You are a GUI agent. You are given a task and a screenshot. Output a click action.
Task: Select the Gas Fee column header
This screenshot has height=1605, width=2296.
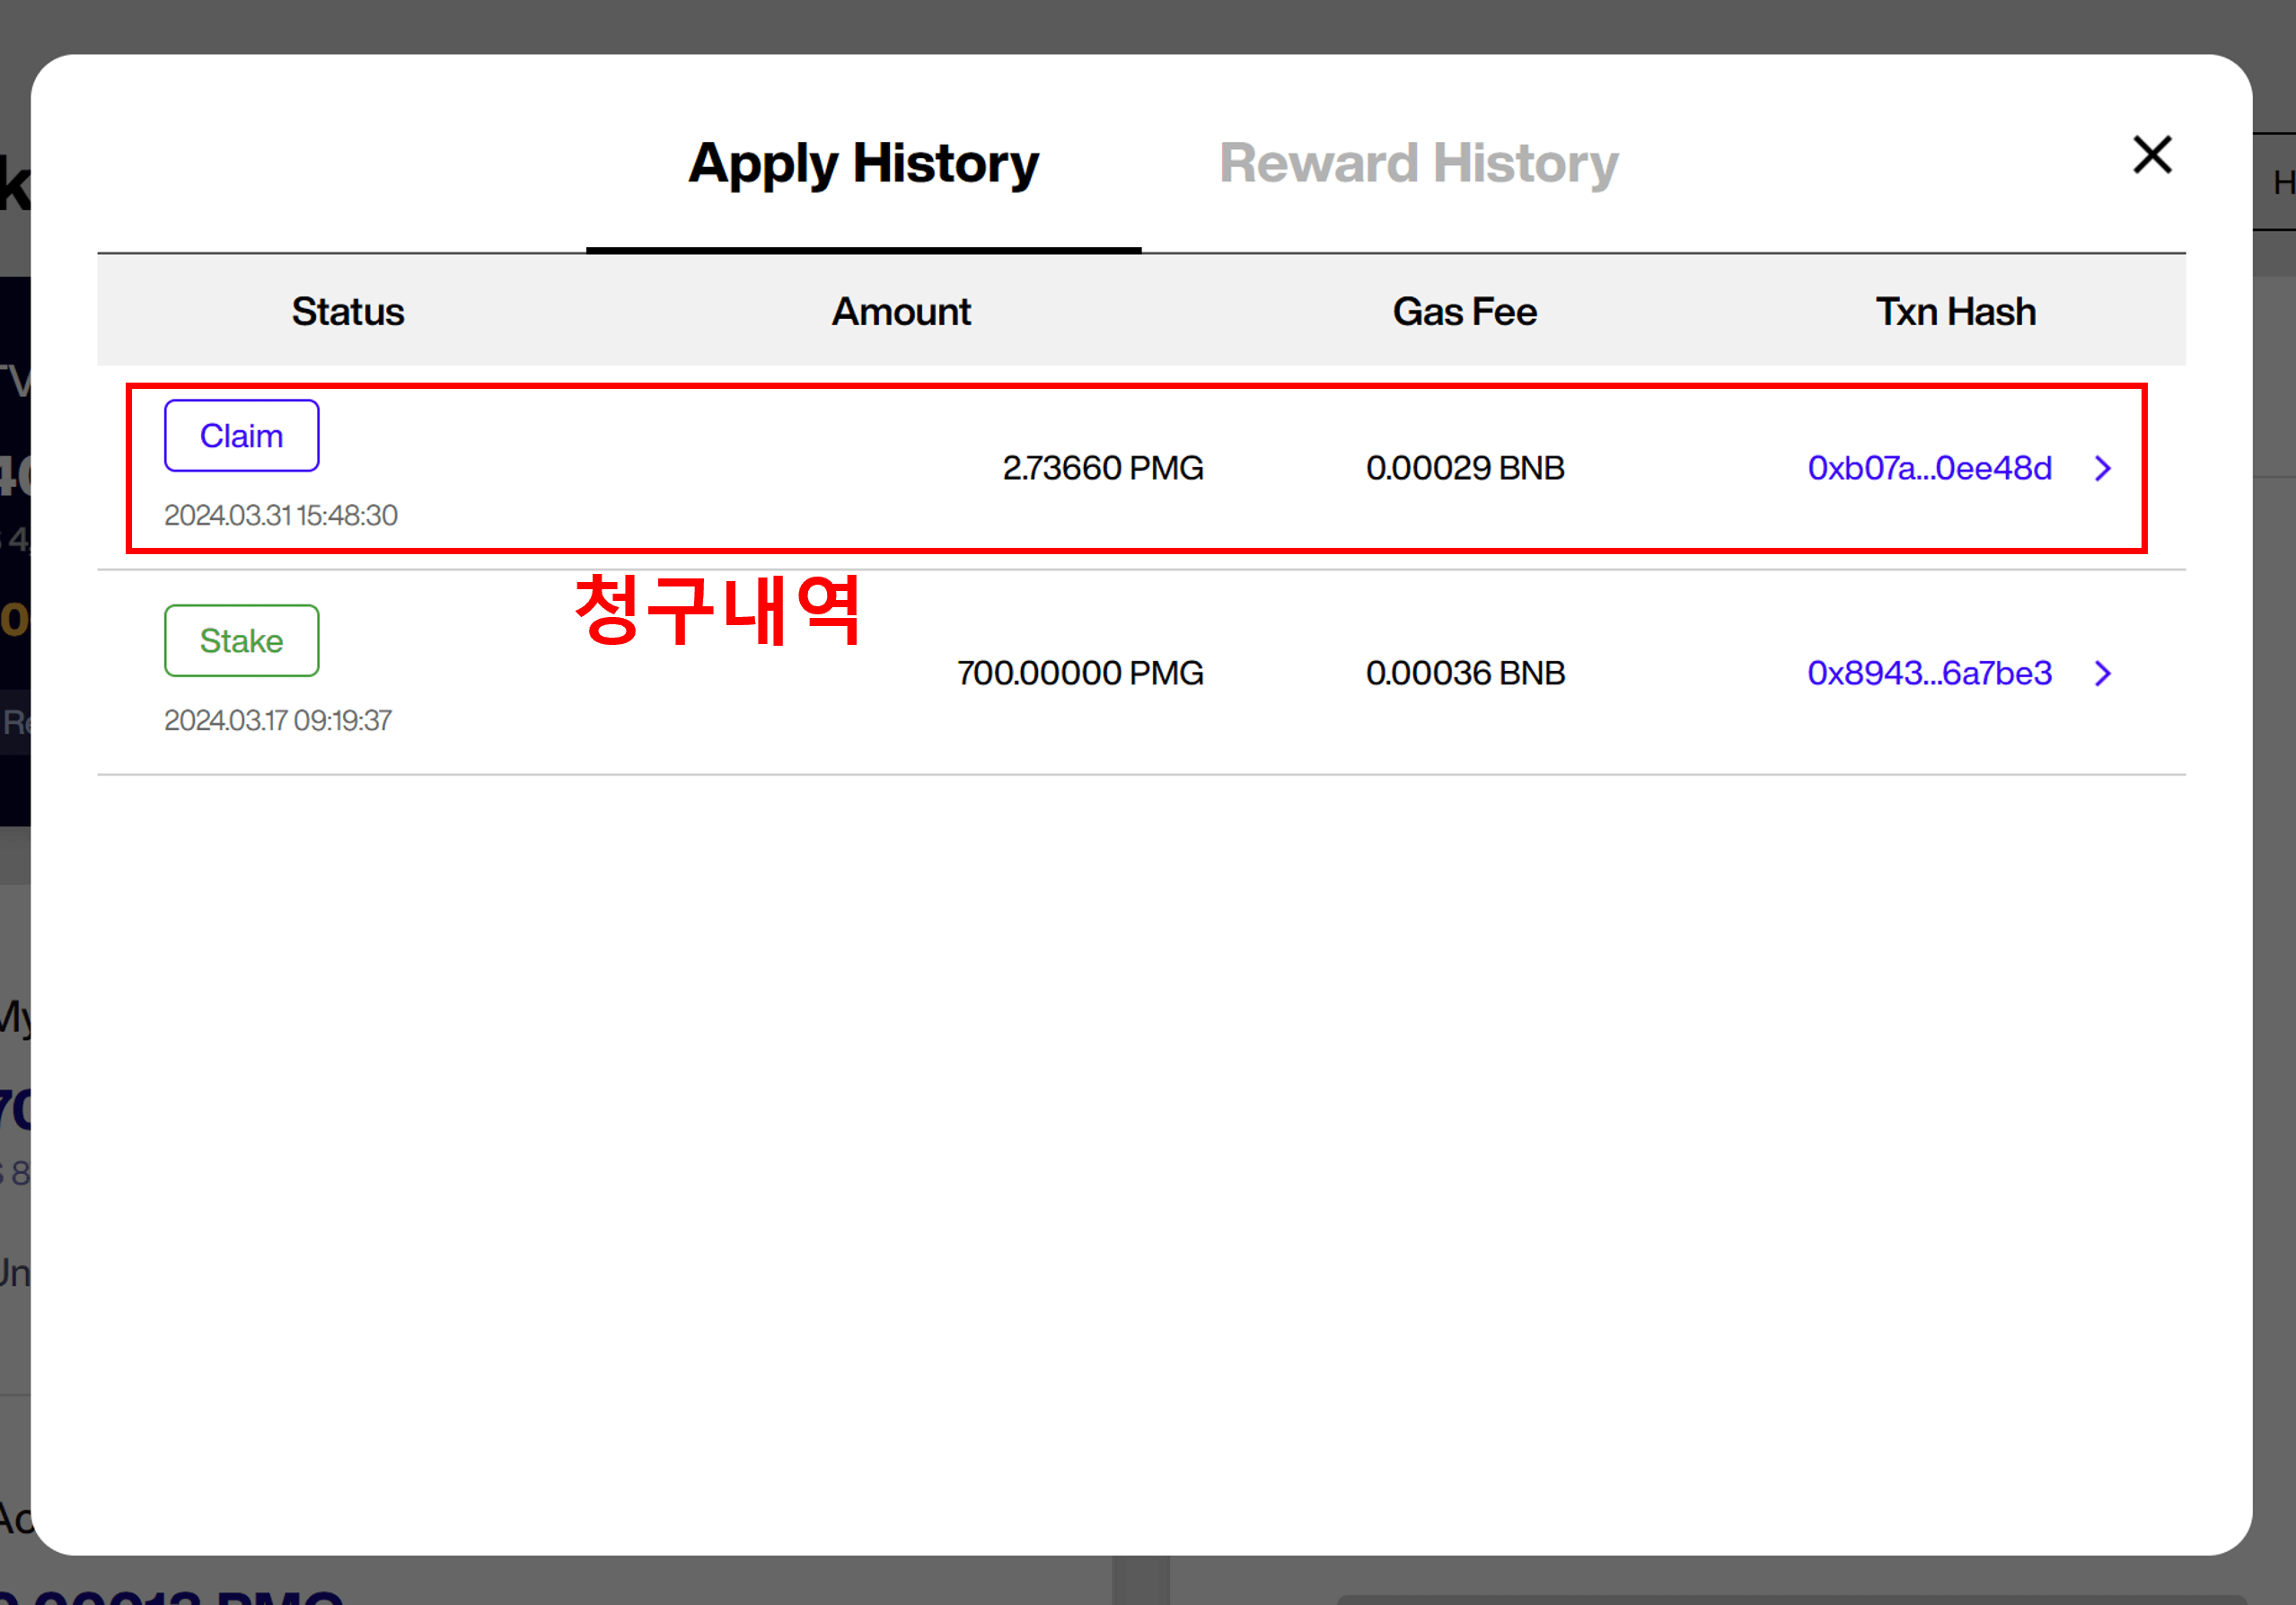click(x=1465, y=311)
